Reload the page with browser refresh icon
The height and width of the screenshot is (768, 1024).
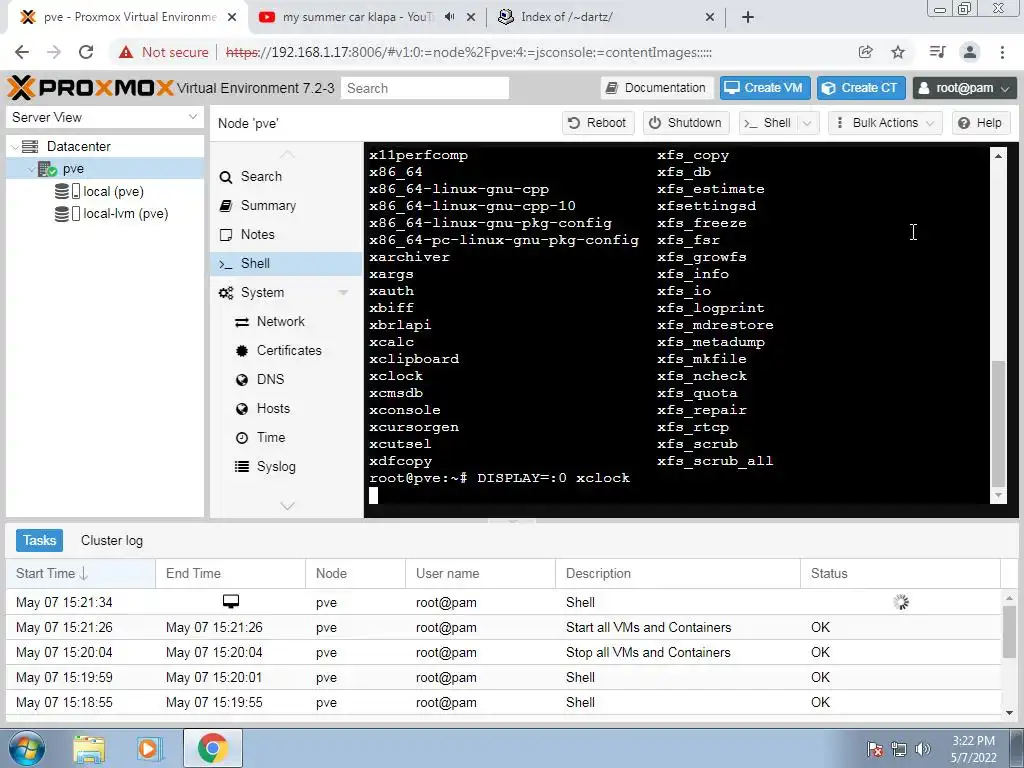pyautogui.click(x=86, y=52)
